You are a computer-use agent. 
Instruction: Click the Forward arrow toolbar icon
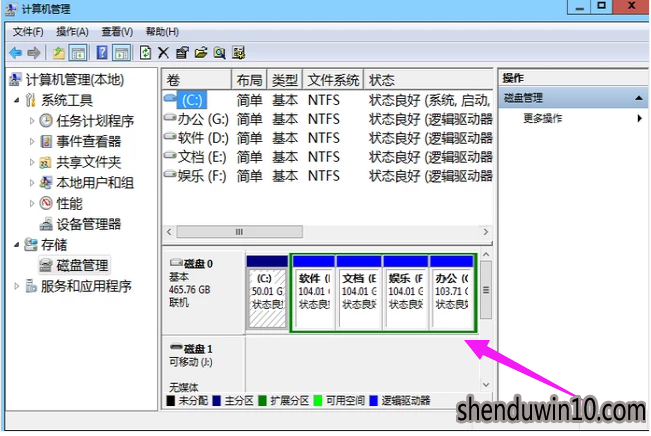coord(34,53)
